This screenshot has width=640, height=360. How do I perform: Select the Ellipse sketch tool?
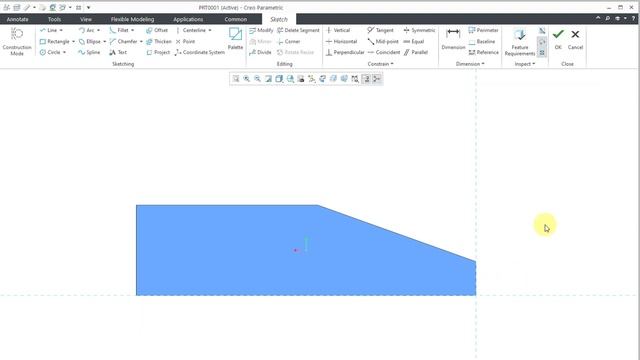pyautogui.click(x=90, y=42)
